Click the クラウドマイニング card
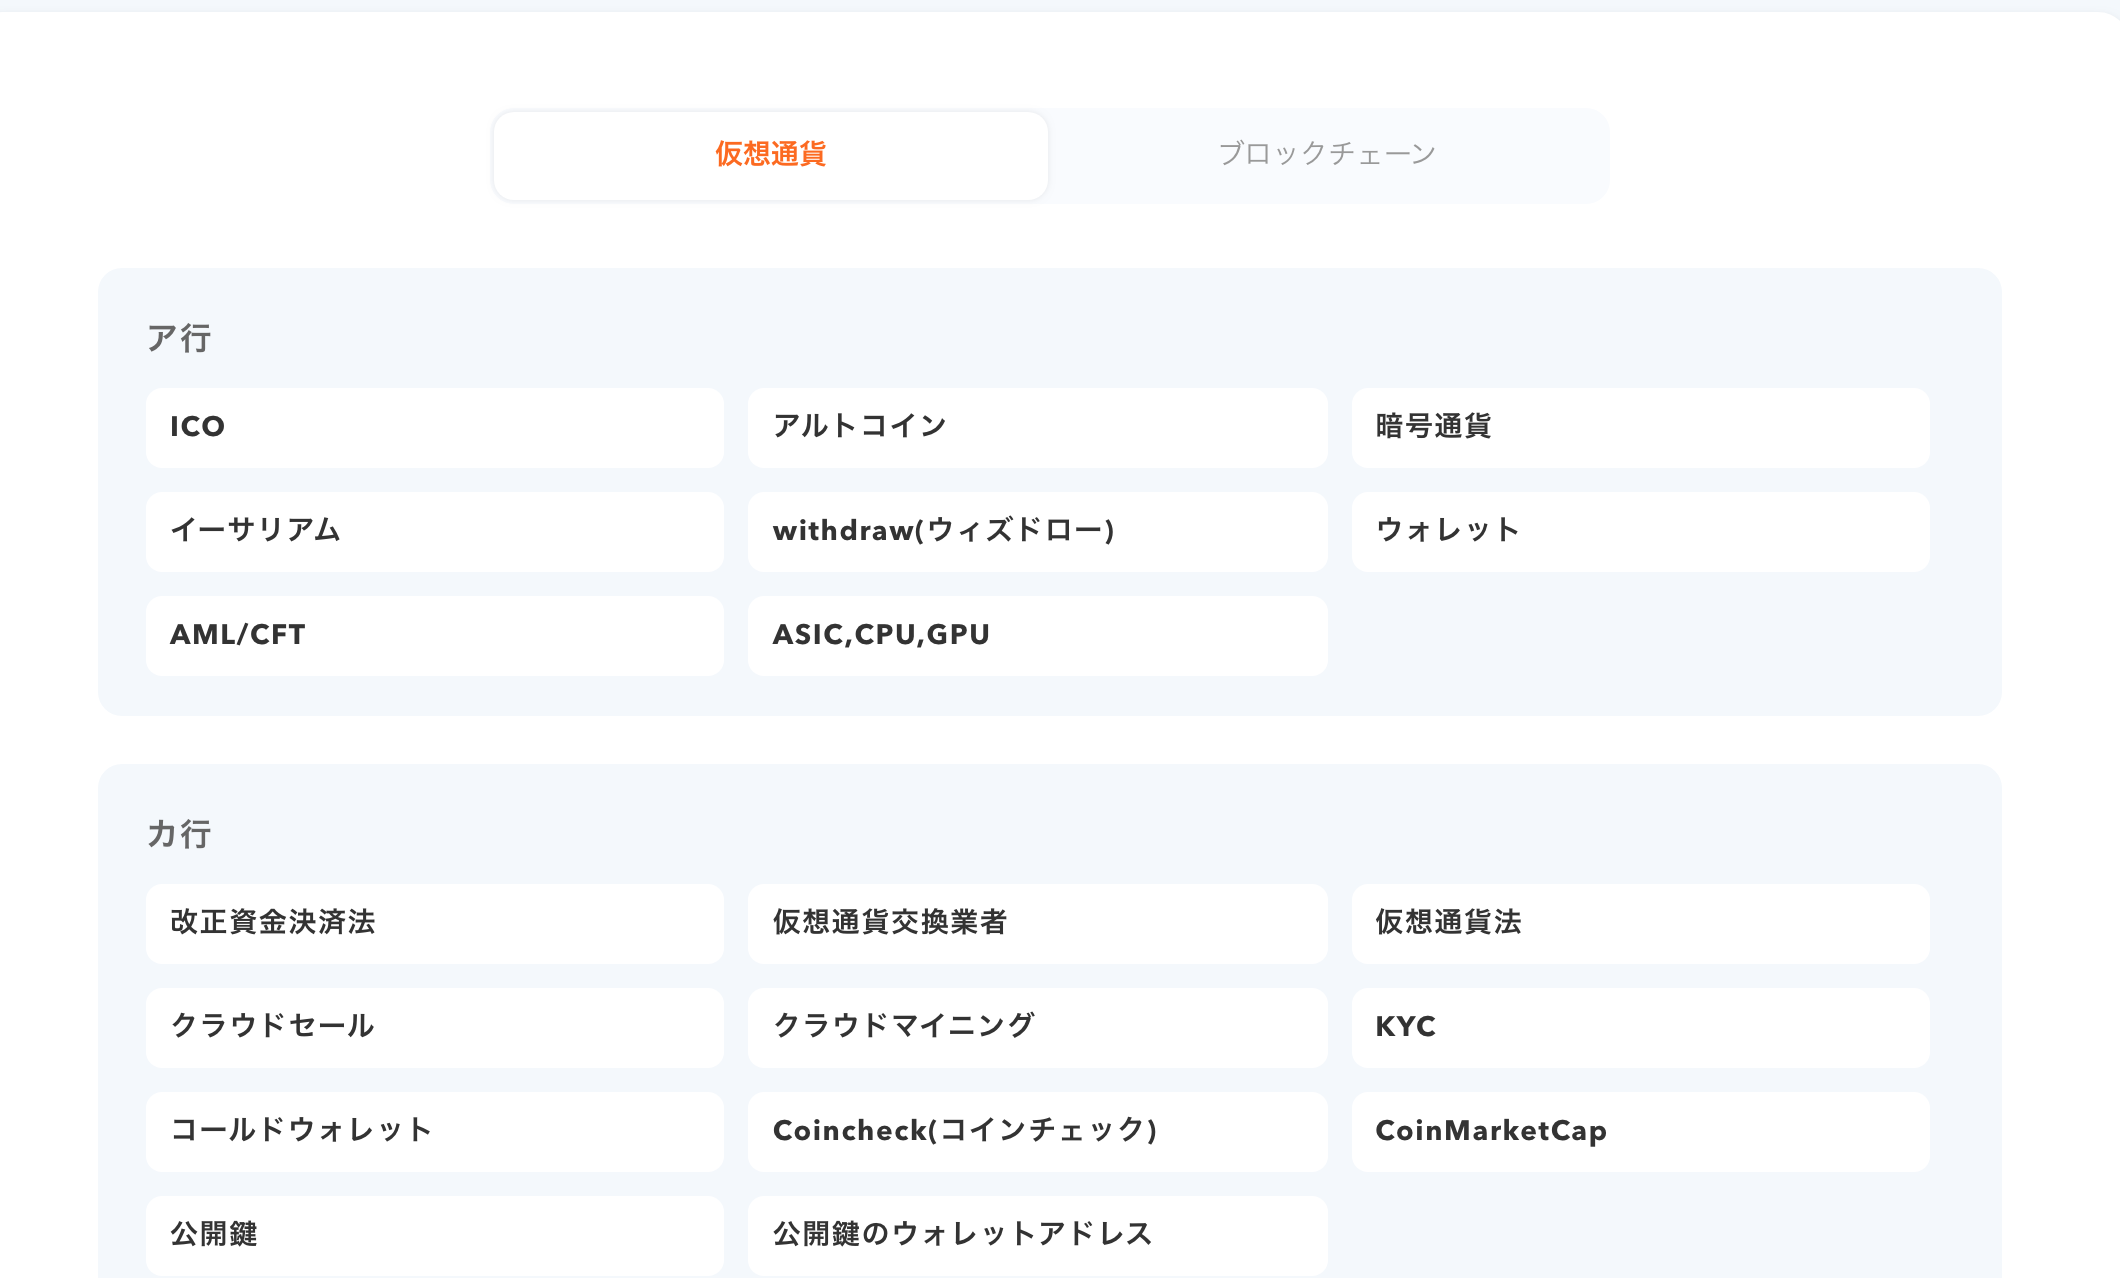The height and width of the screenshot is (1278, 2120). pos(1037,1028)
